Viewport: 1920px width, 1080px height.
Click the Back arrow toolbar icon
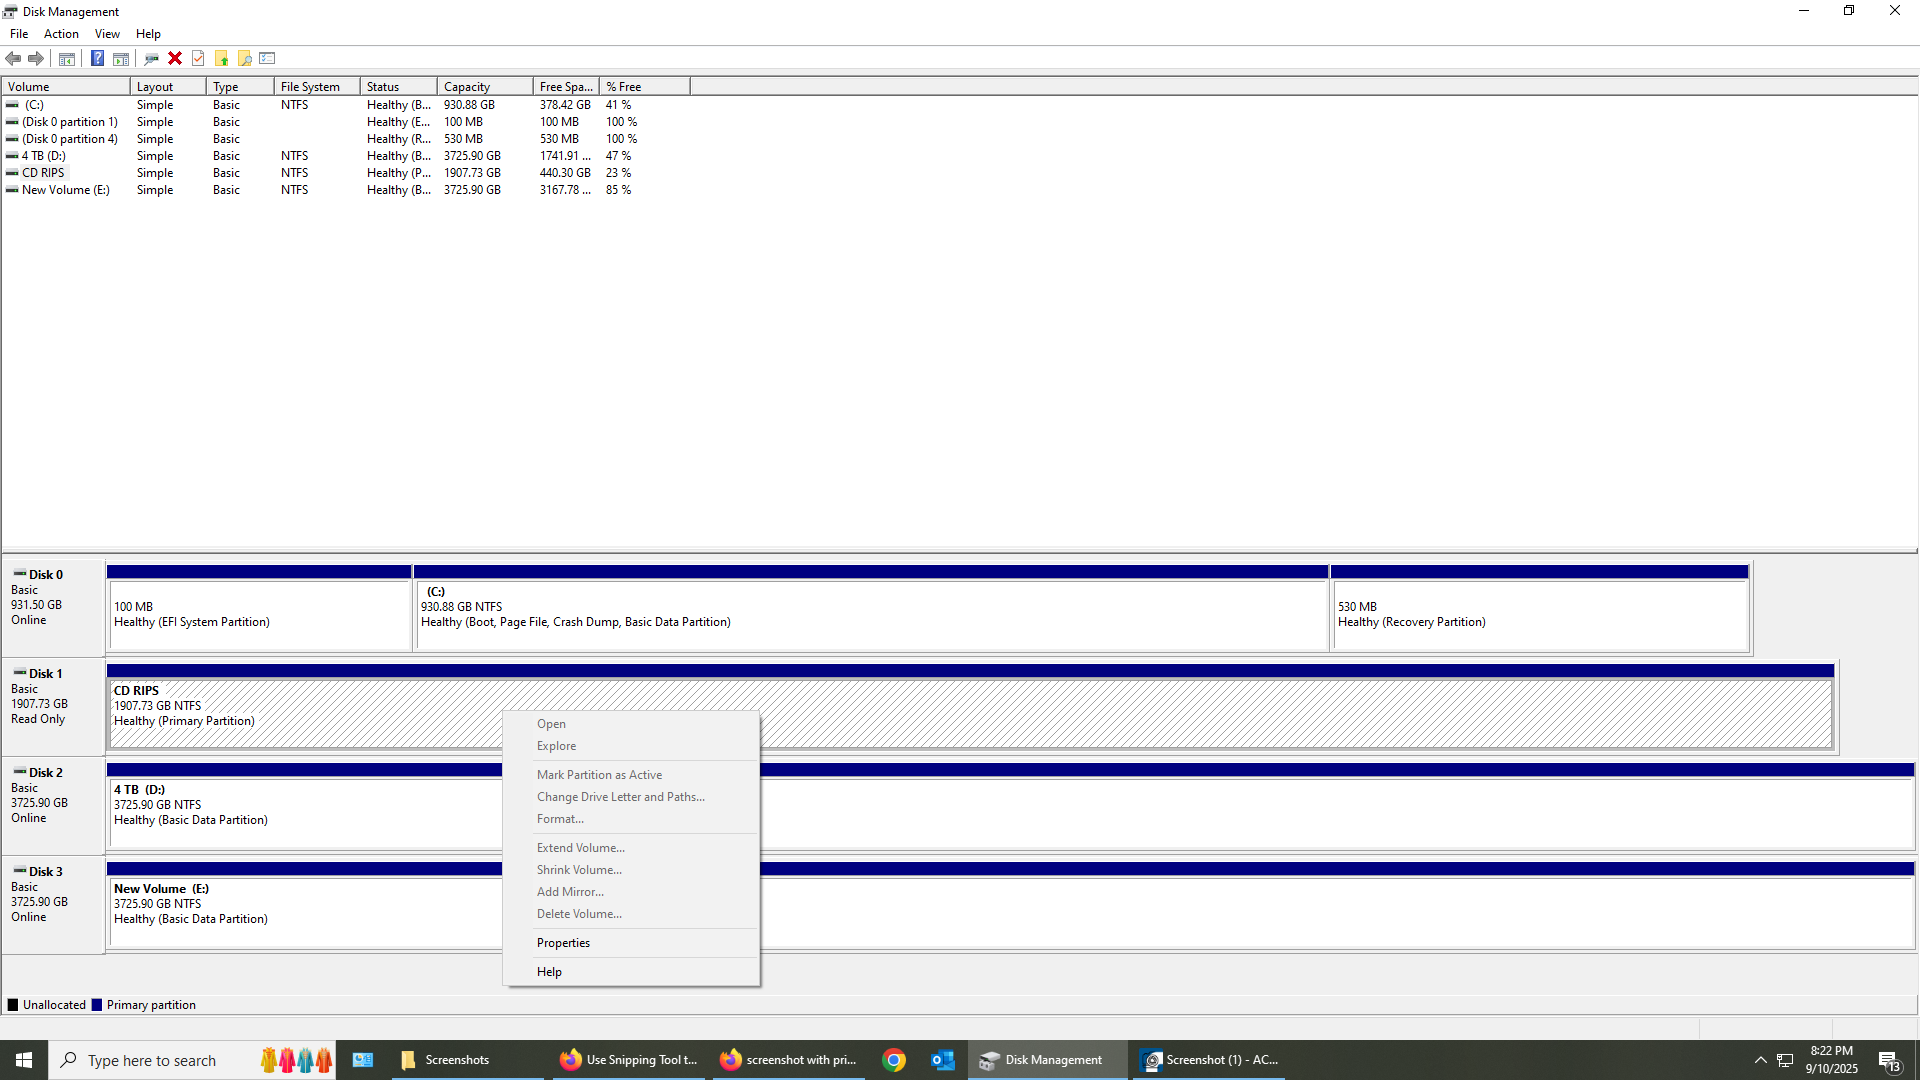[13, 58]
